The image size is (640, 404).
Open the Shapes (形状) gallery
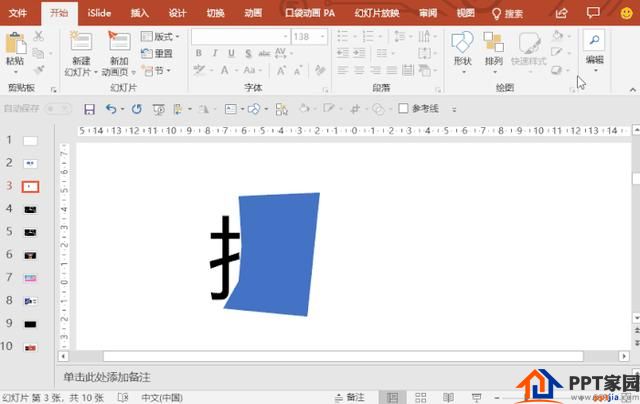click(462, 53)
